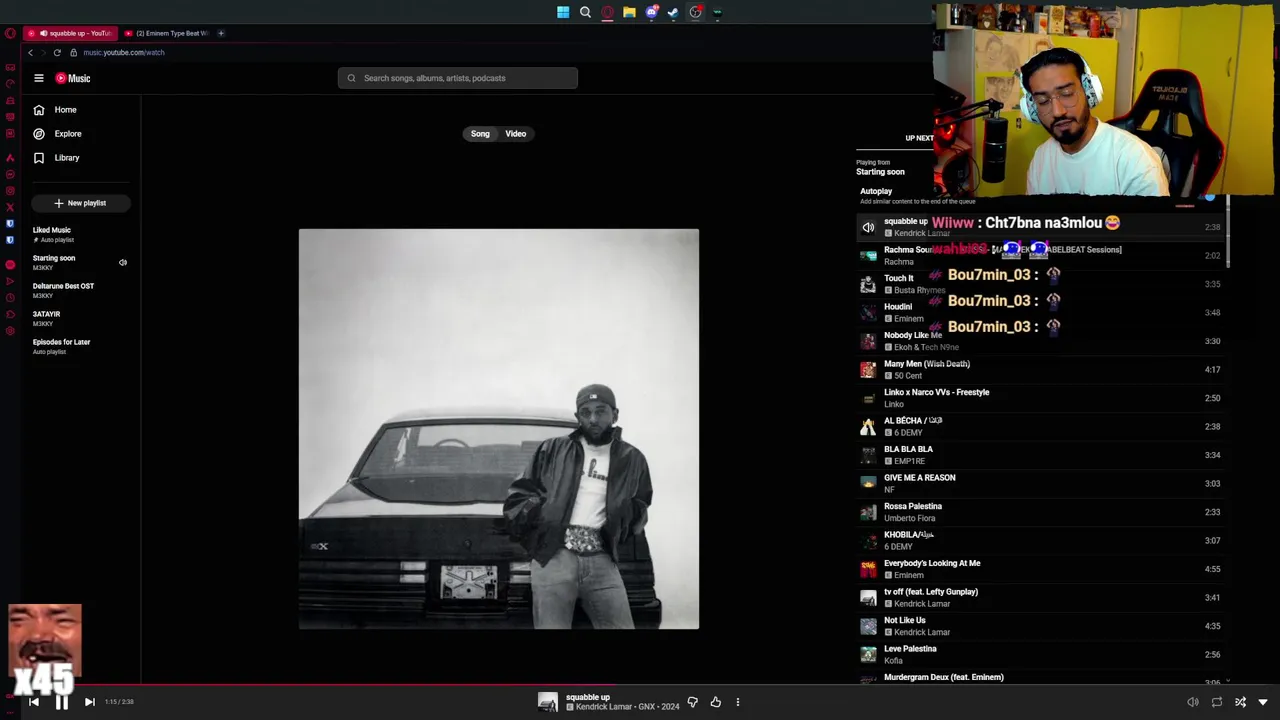Play Linko x Narco VVs Freestyle
The height and width of the screenshot is (720, 1280).
tap(1042, 398)
